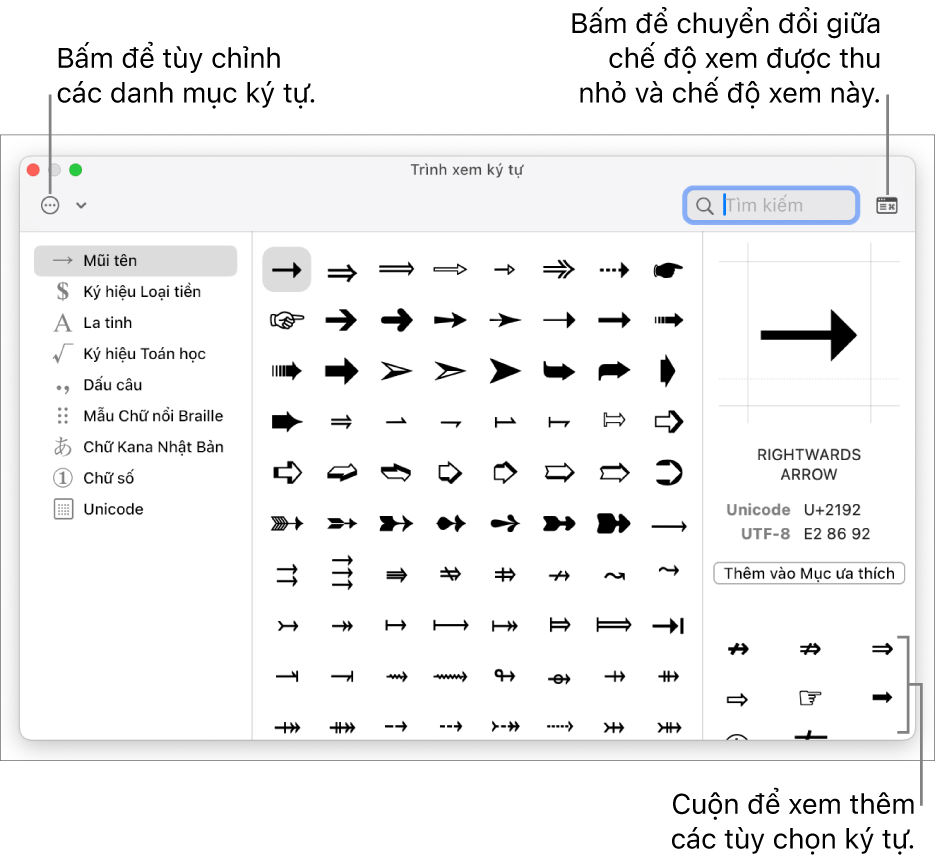Select the first two-headed arrow, eighth row
The image size is (935, 865).
[342, 626]
